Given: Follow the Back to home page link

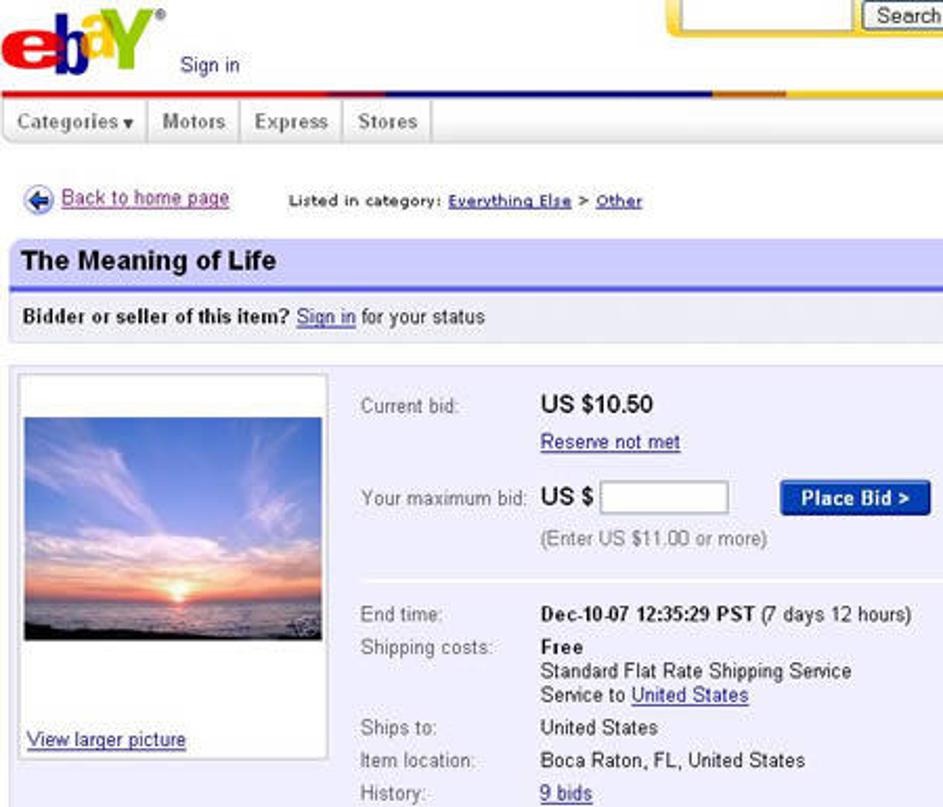Looking at the screenshot, I should (146, 198).
